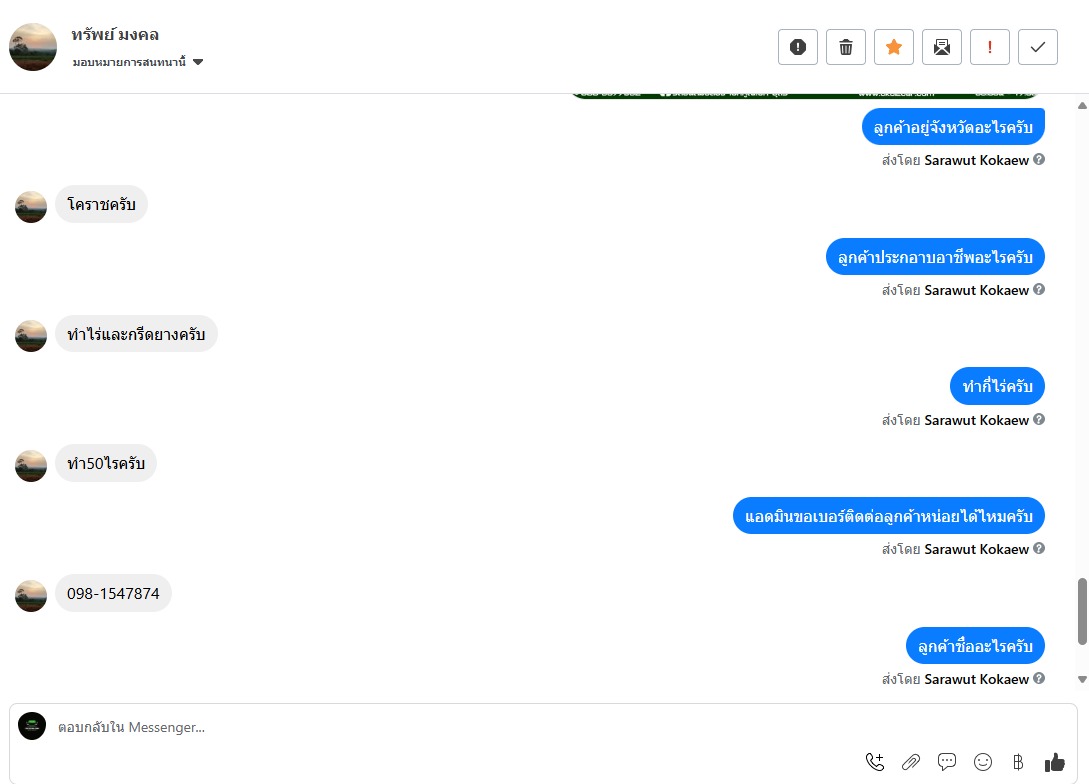Delete conversation using trash icon

[845, 47]
